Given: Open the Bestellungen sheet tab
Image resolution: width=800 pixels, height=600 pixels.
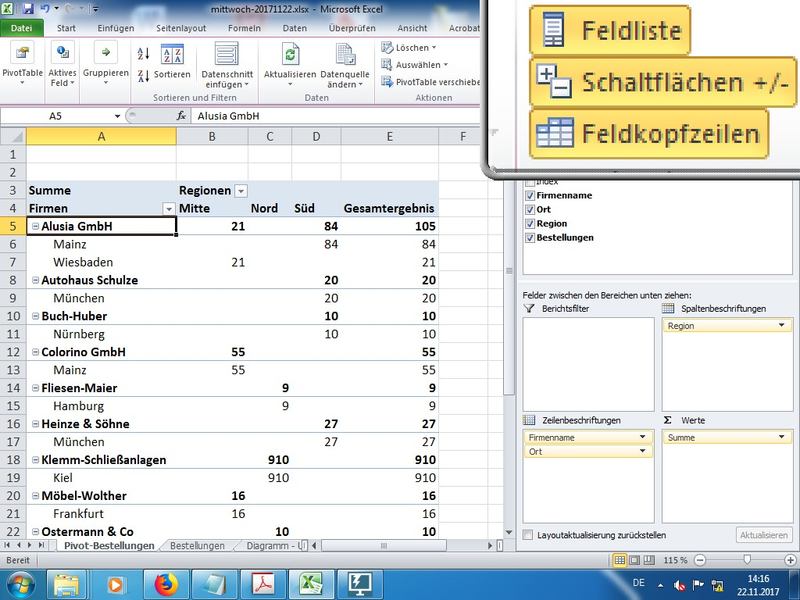Looking at the screenshot, I should tap(197, 546).
